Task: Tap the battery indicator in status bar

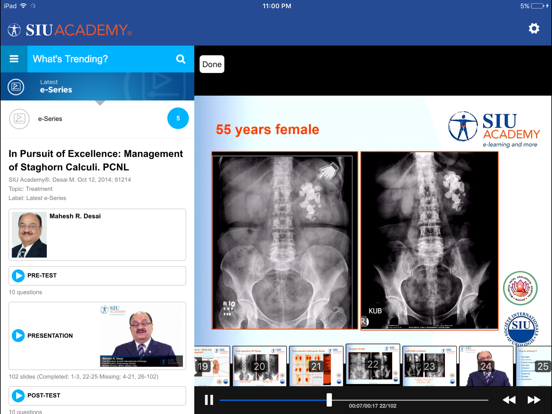Action: pyautogui.click(x=537, y=6)
